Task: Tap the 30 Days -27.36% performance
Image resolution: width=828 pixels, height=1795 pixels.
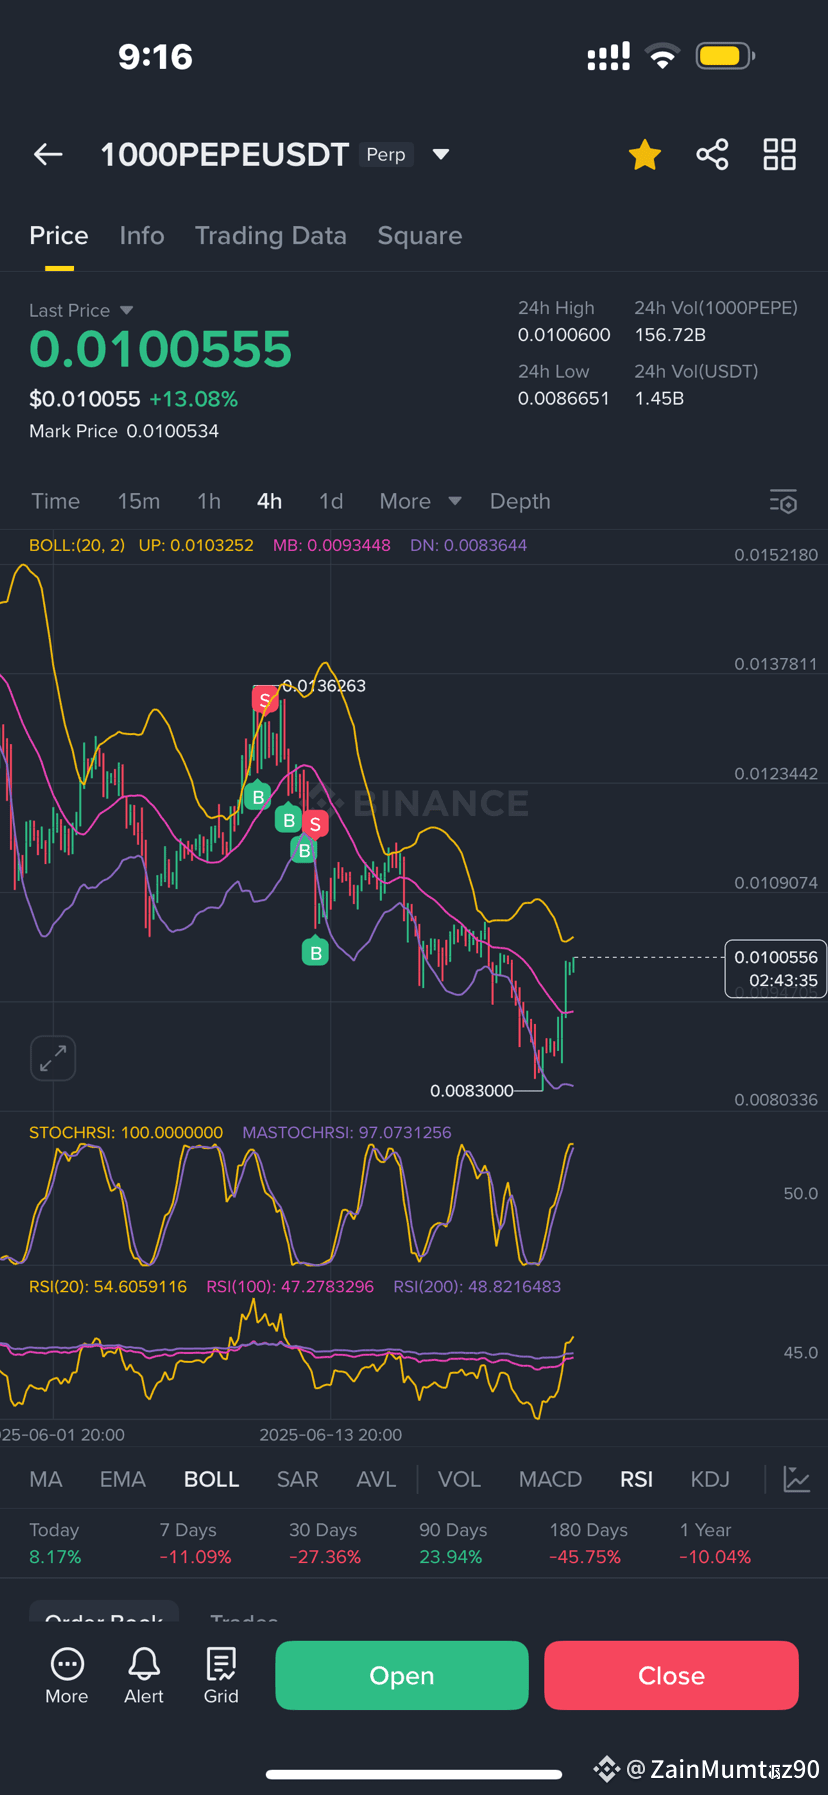Action: click(325, 1543)
